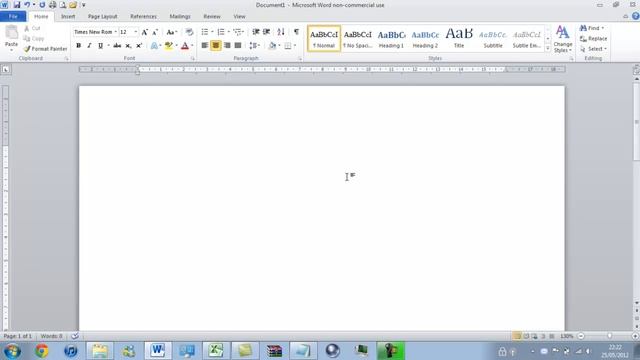Image resolution: width=640 pixels, height=360 pixels.
Task: Apply the yellow text highlight color
Action: [x=168, y=46]
